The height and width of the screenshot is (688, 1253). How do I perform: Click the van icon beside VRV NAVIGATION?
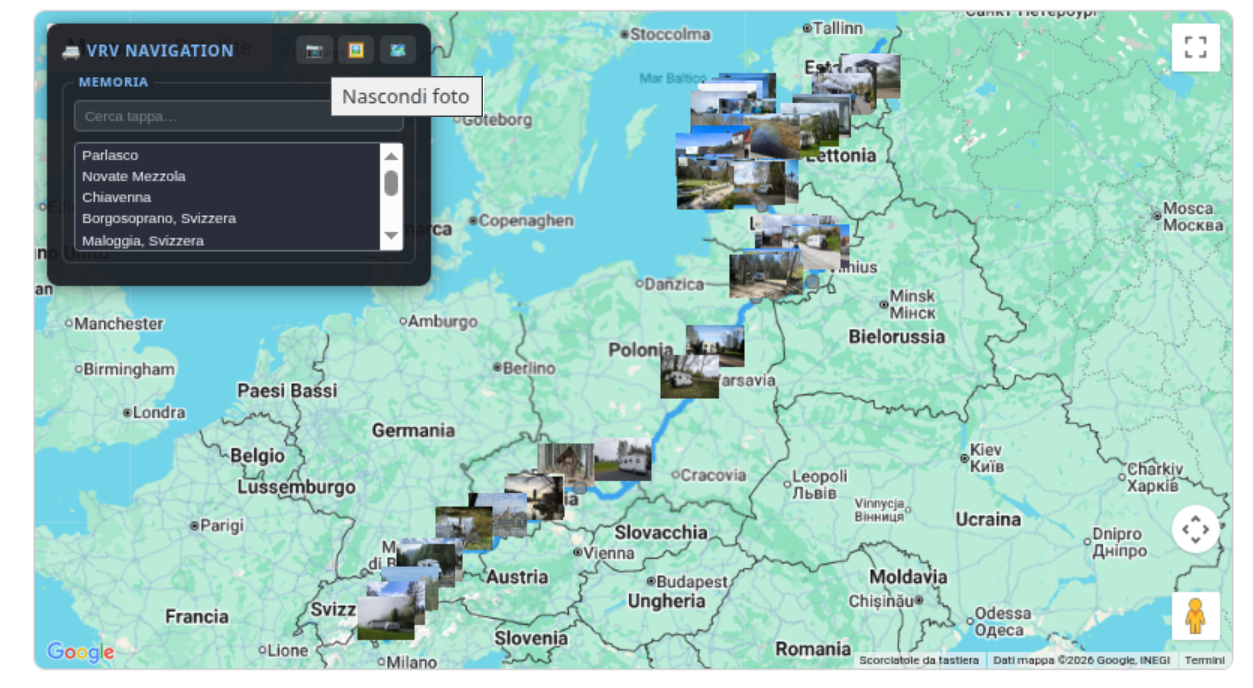70,51
